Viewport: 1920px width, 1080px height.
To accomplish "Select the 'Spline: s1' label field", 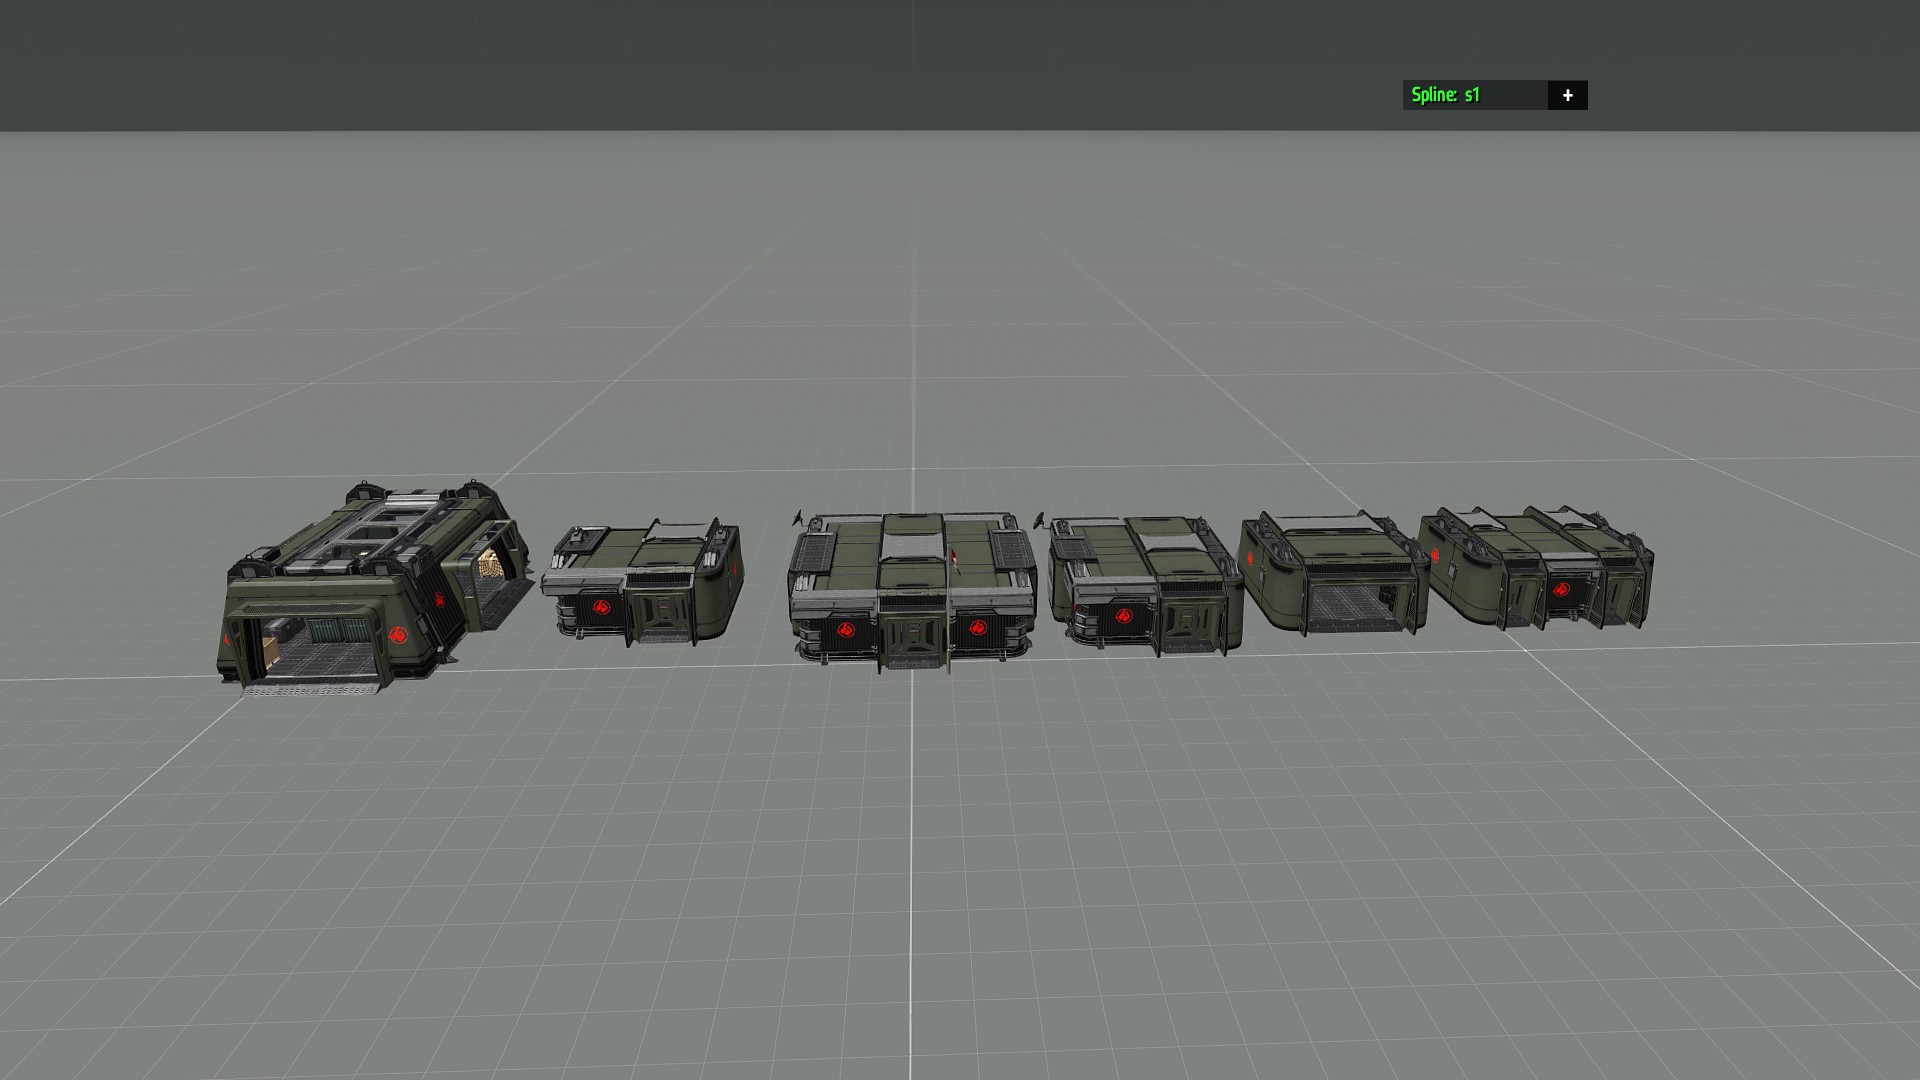I will (1475, 95).
